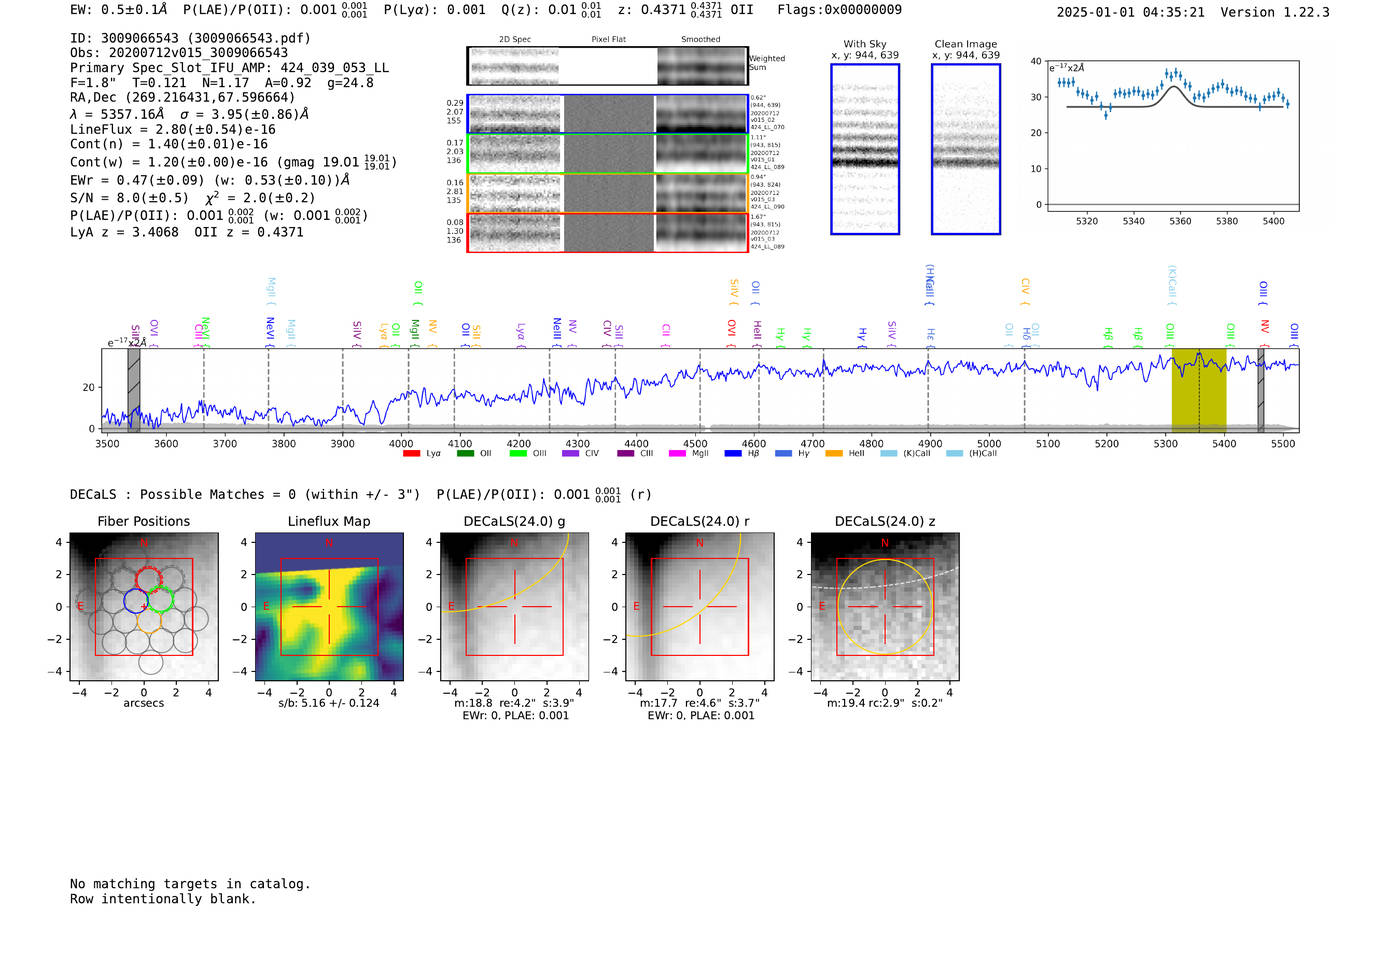Click the Cont(n) = 1.40 line
Image resolution: width=1400 pixels, height=953 pixels.
pos(169,144)
